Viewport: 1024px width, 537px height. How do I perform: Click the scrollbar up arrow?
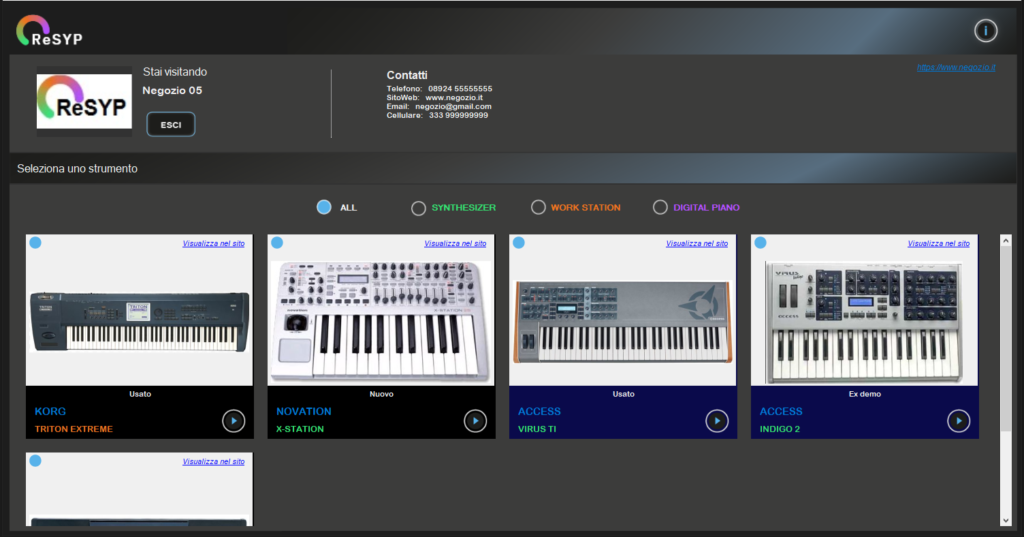[1006, 241]
